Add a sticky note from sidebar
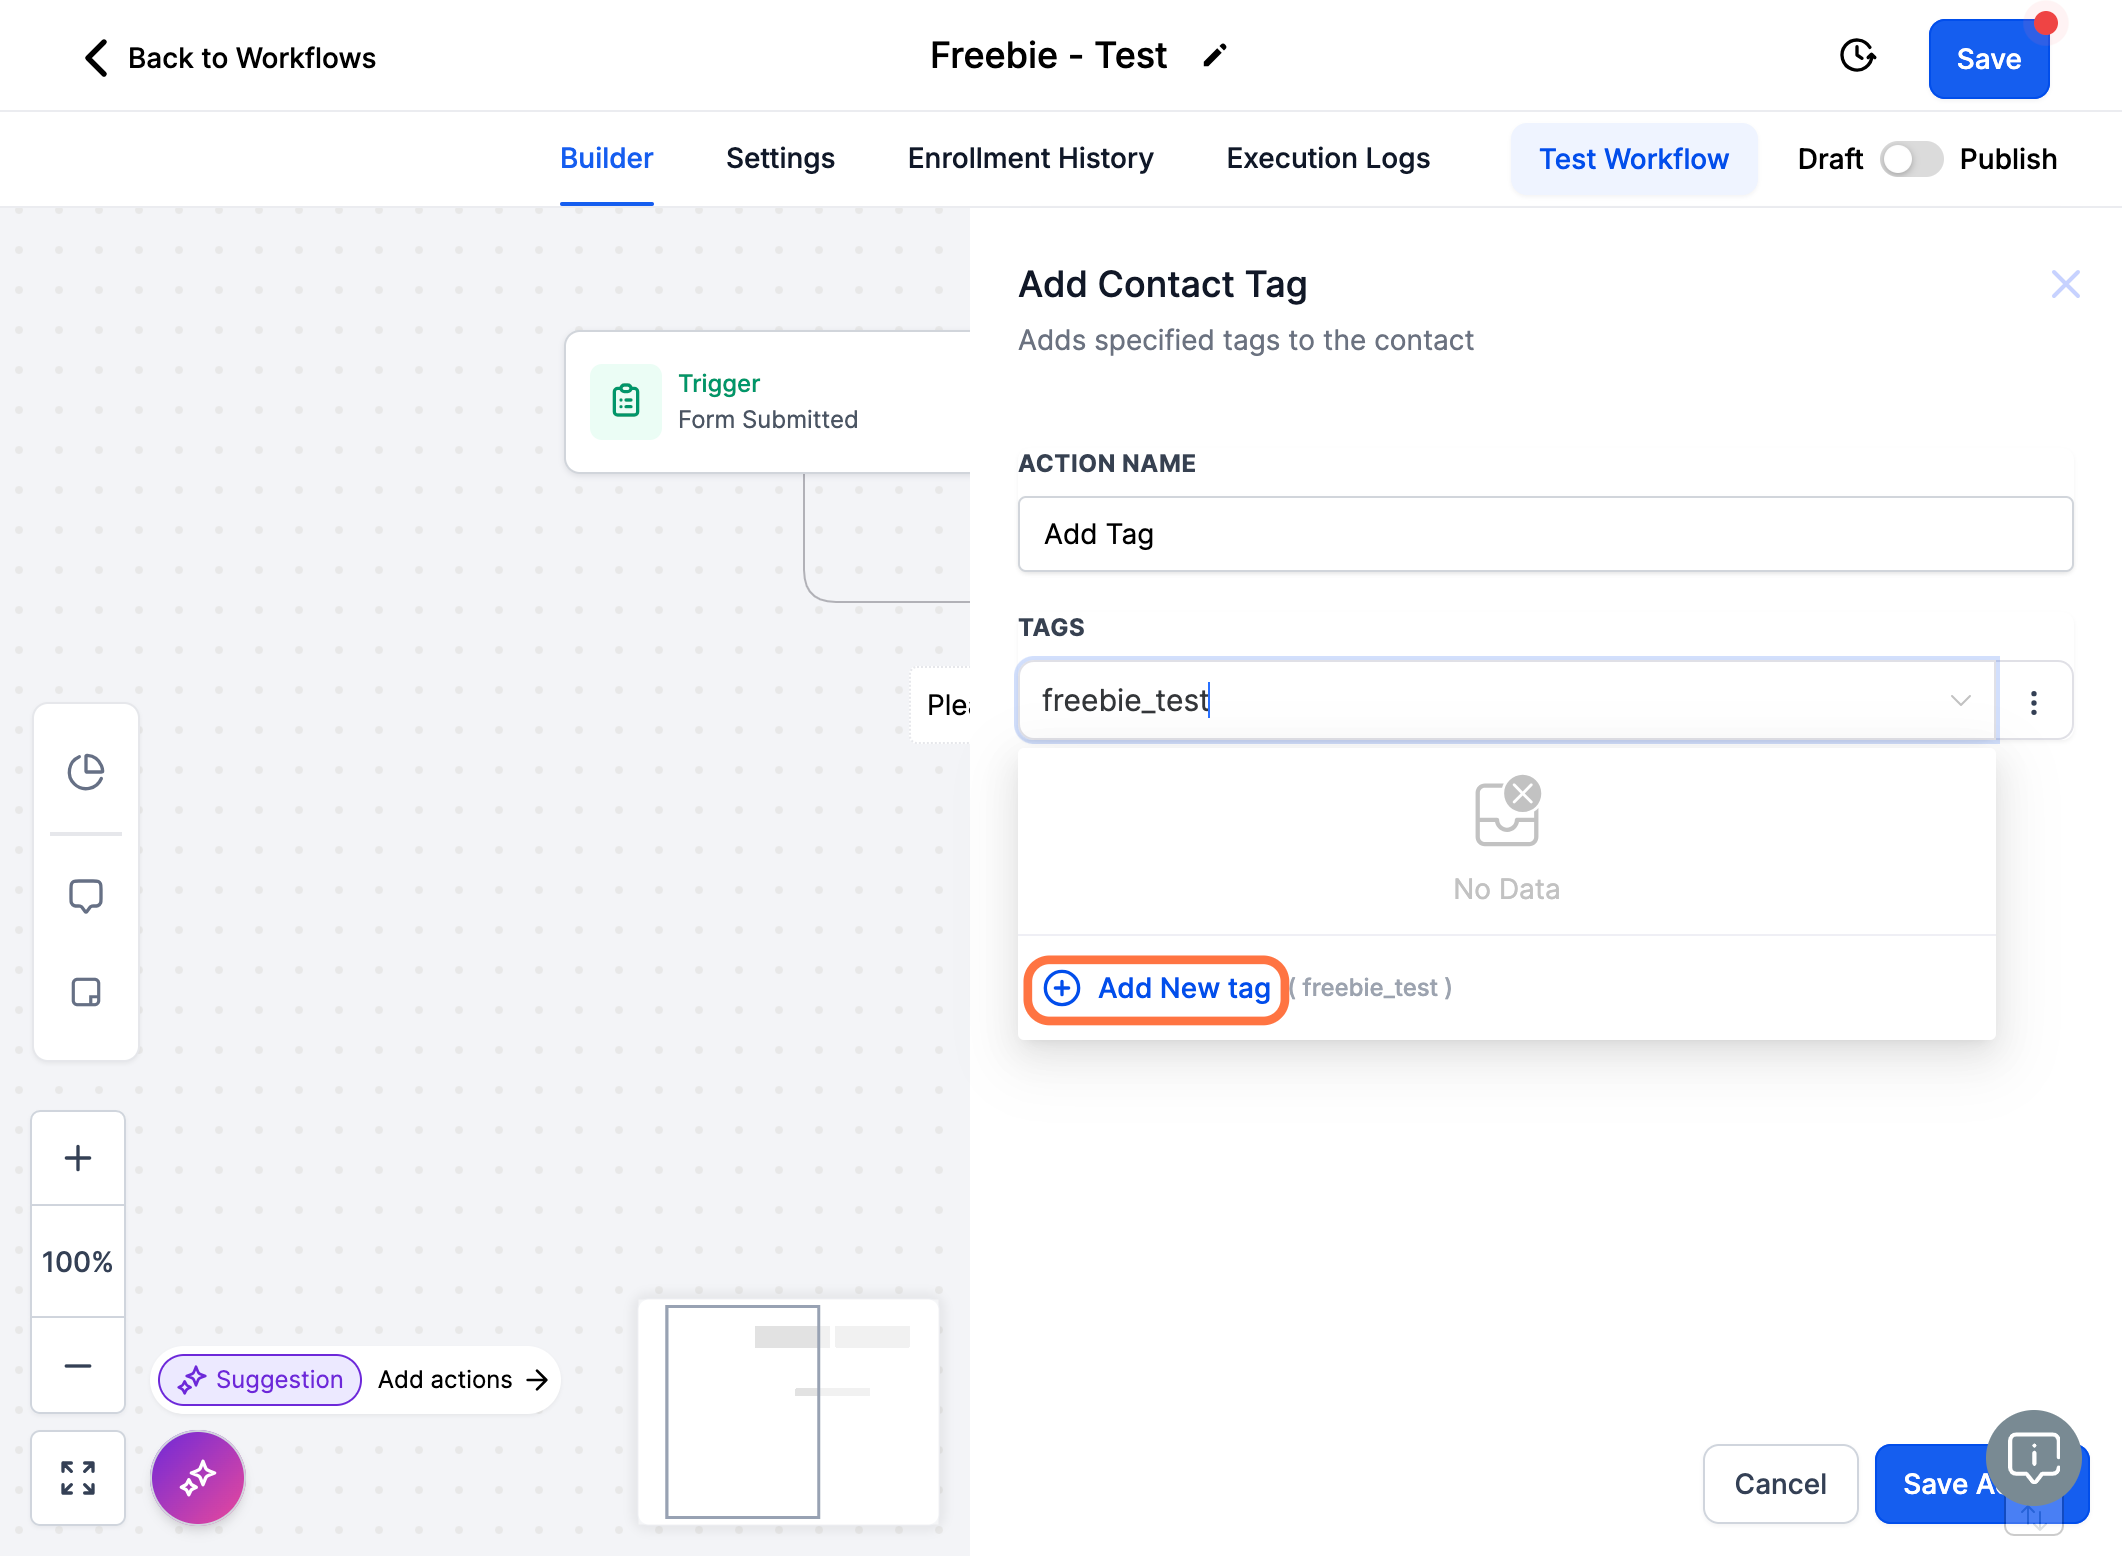Screen dimensions: 2122x1556 pyautogui.click(x=86, y=992)
